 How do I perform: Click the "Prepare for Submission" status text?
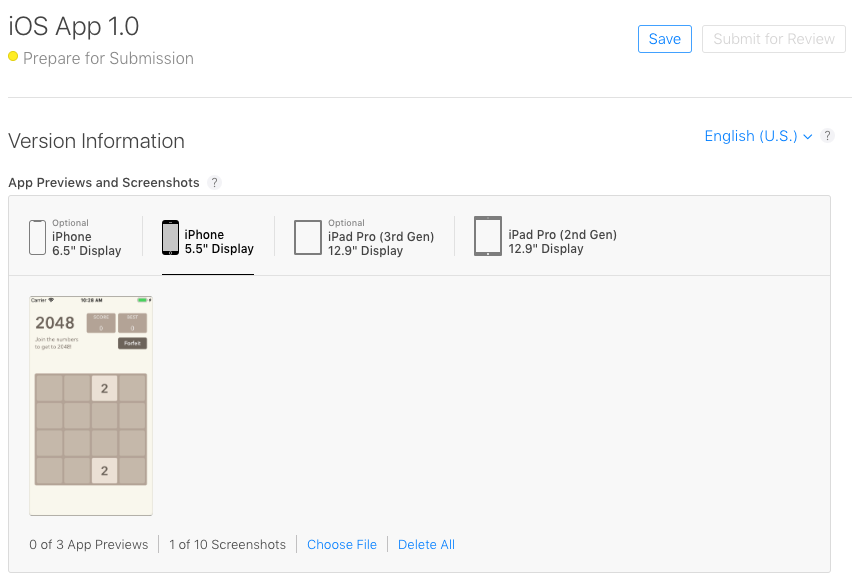click(108, 58)
